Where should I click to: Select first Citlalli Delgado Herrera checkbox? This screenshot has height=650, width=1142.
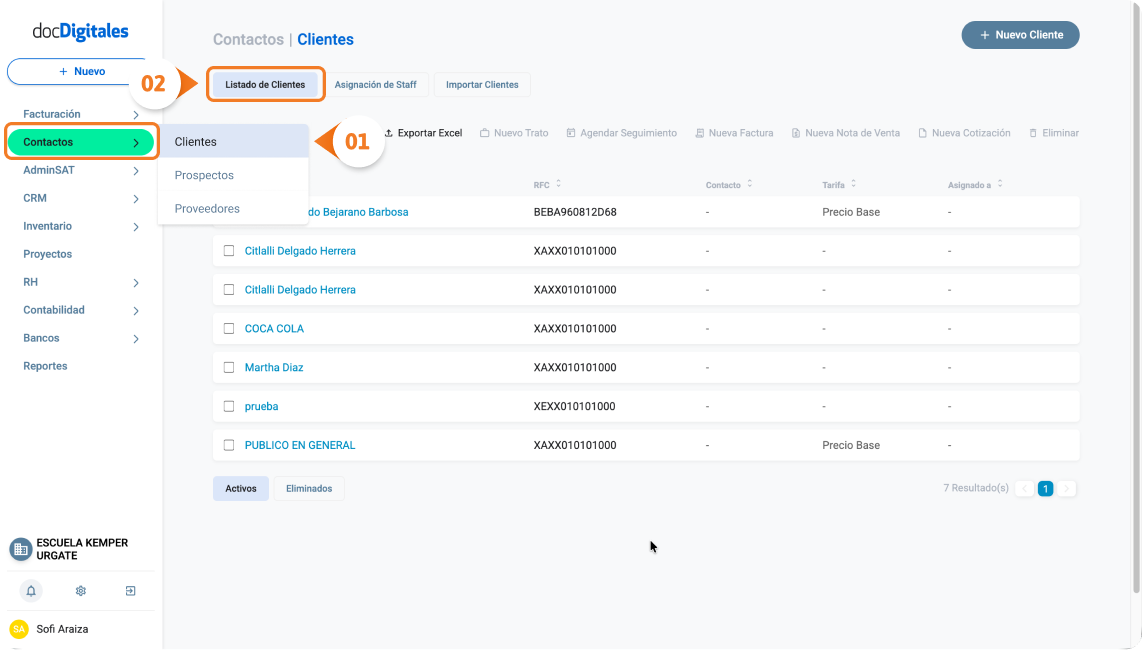[229, 251]
